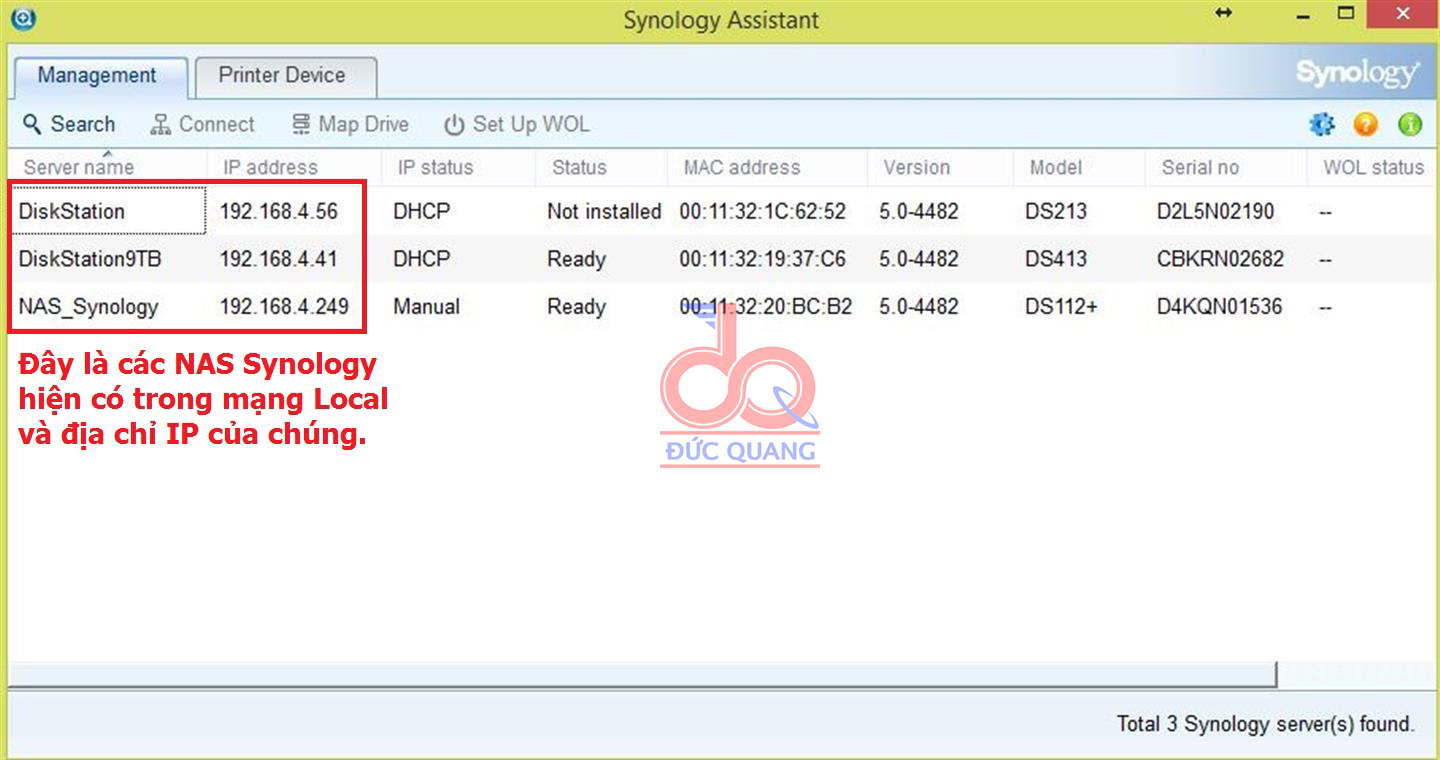Image resolution: width=1440 pixels, height=760 pixels.
Task: Click serial number D2L5N02190
Action: [x=1216, y=211]
